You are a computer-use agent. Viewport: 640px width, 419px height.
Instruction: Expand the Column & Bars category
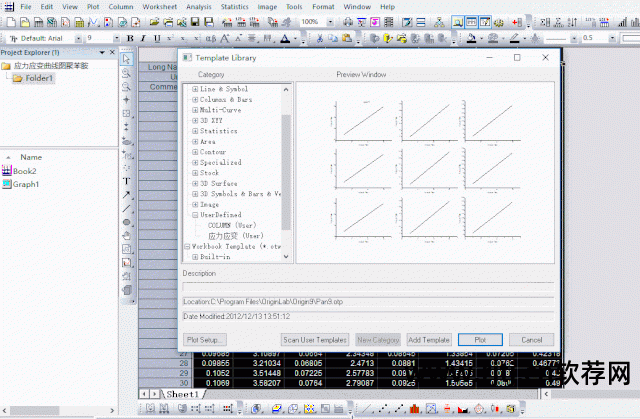click(x=195, y=100)
